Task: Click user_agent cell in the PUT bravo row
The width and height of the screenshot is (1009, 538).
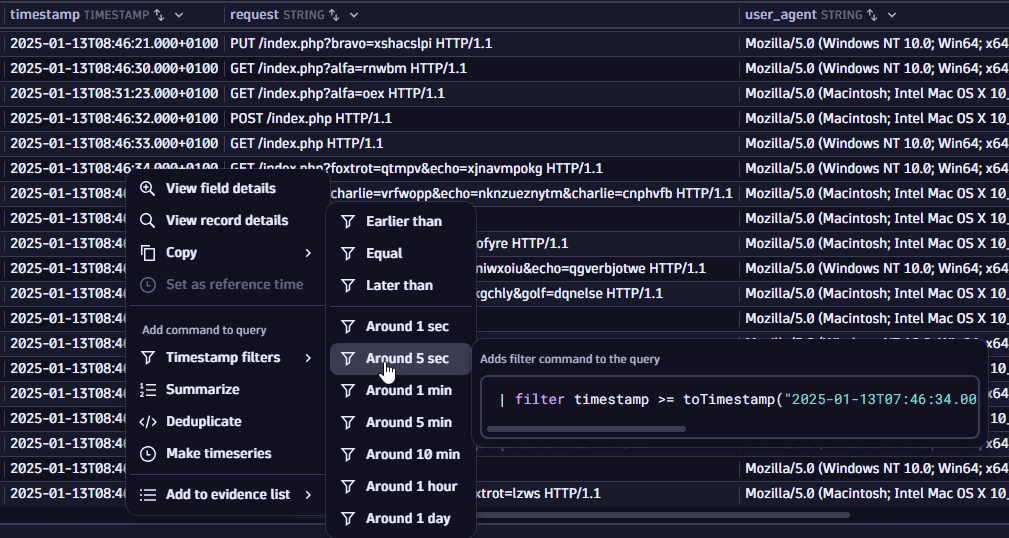Action: click(875, 44)
